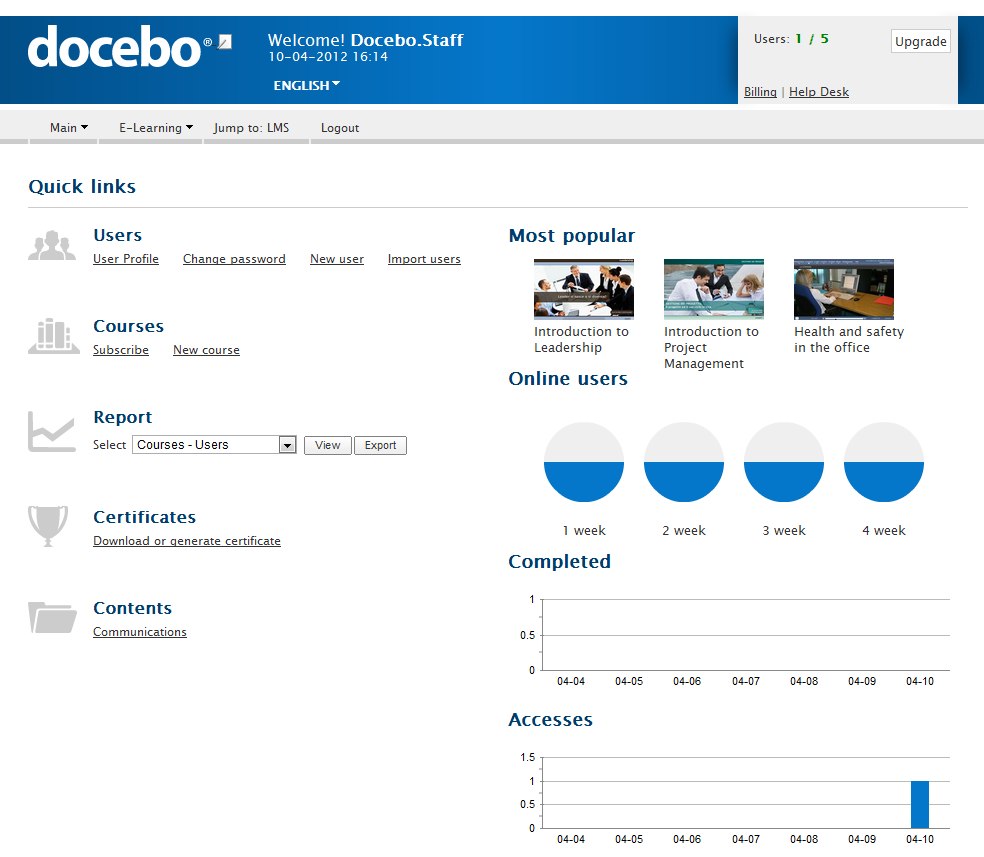Open the ENGLISH language dropdown
The height and width of the screenshot is (857, 984).
click(306, 85)
